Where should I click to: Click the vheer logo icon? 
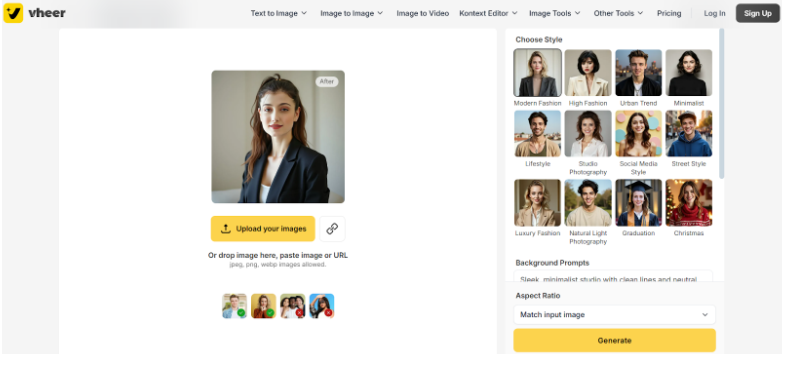(x=13, y=13)
